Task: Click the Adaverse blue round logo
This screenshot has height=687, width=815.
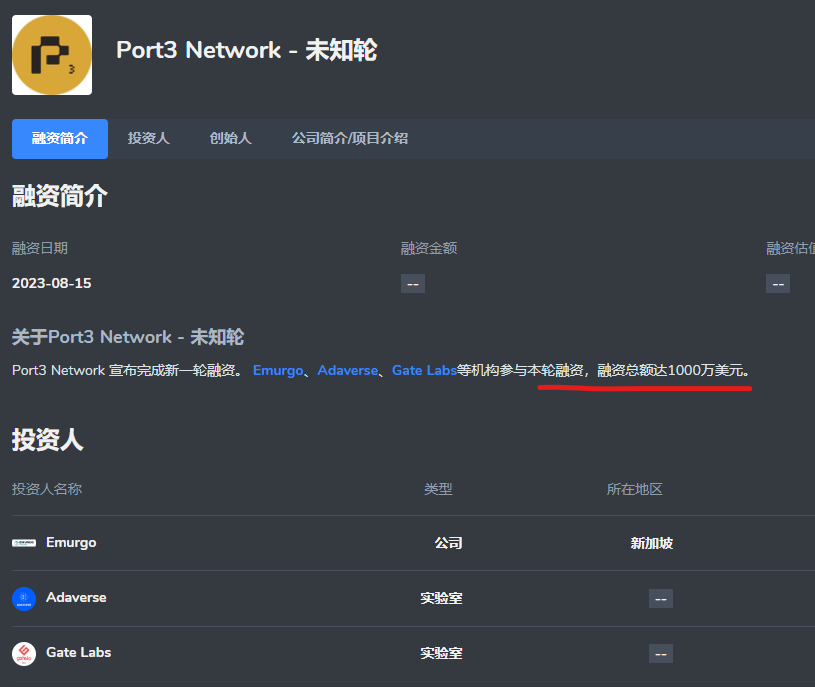Action: coord(24,599)
